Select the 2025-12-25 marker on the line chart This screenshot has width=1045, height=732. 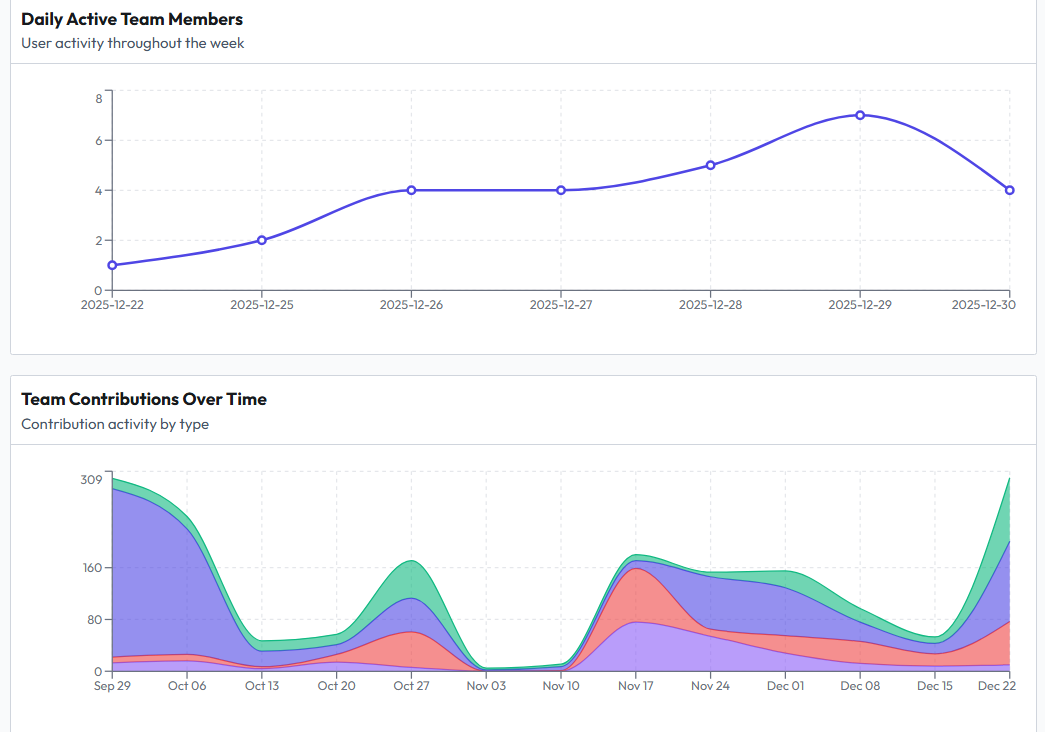coord(261,240)
